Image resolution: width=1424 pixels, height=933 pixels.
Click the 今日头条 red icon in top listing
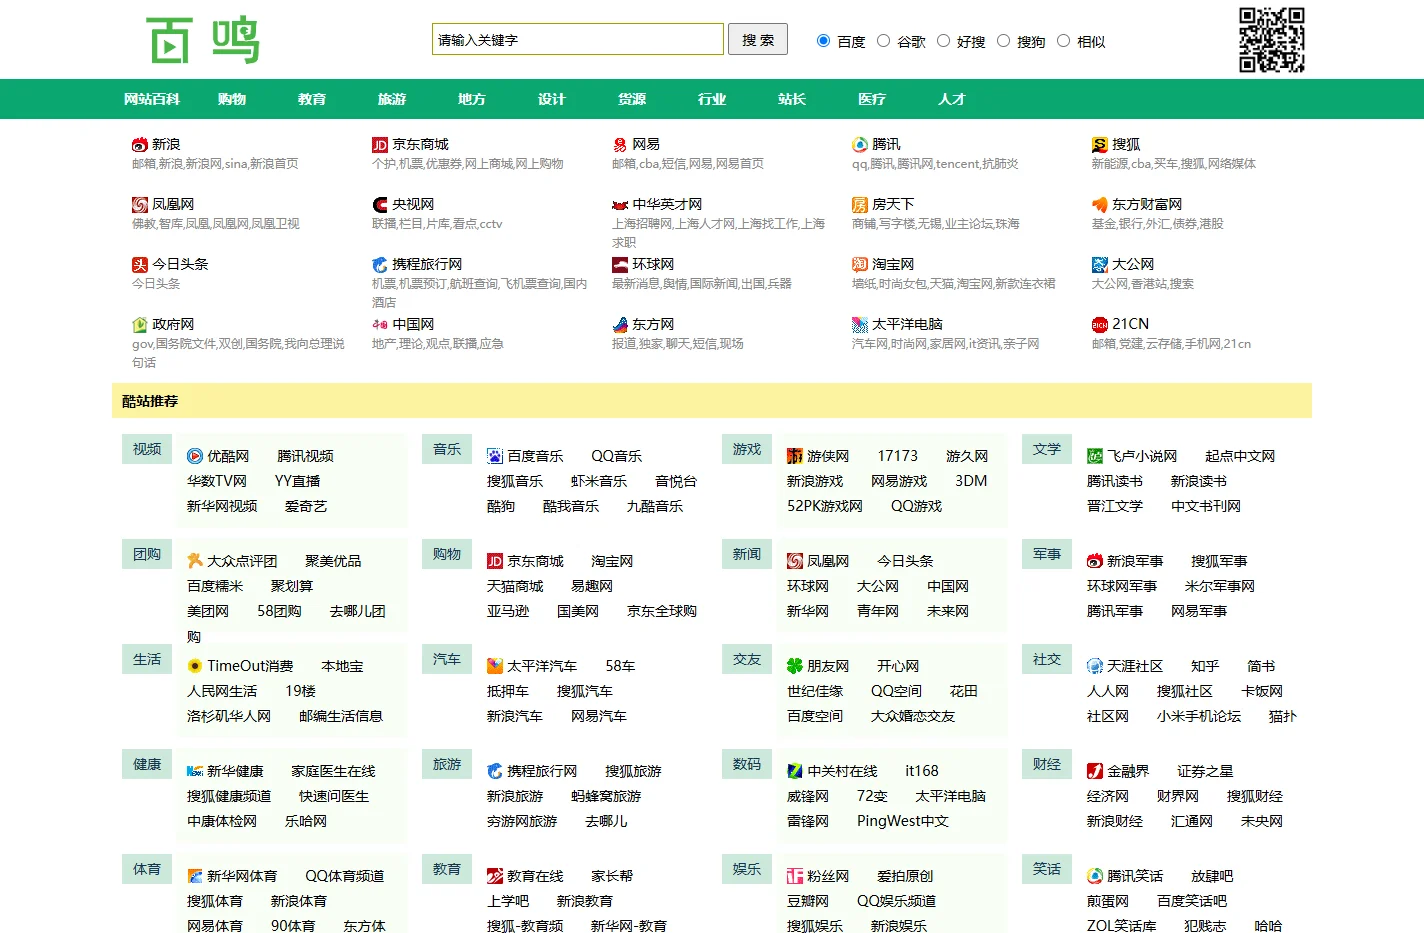pos(140,265)
